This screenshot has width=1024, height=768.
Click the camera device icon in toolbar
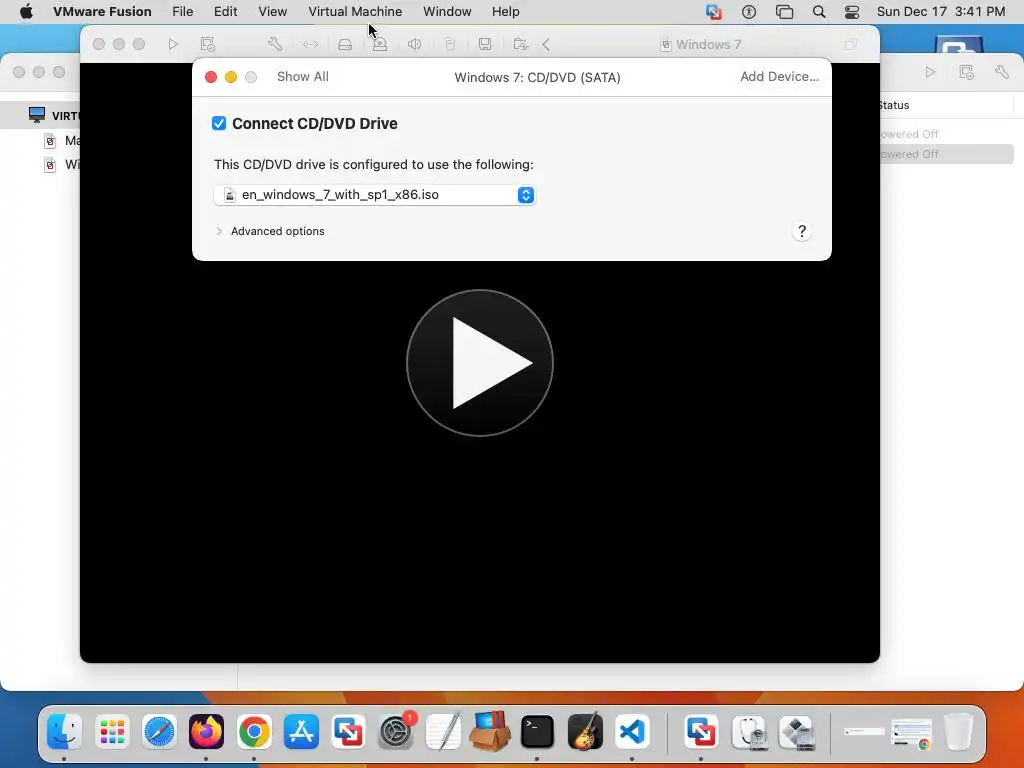pyautogui.click(x=380, y=44)
